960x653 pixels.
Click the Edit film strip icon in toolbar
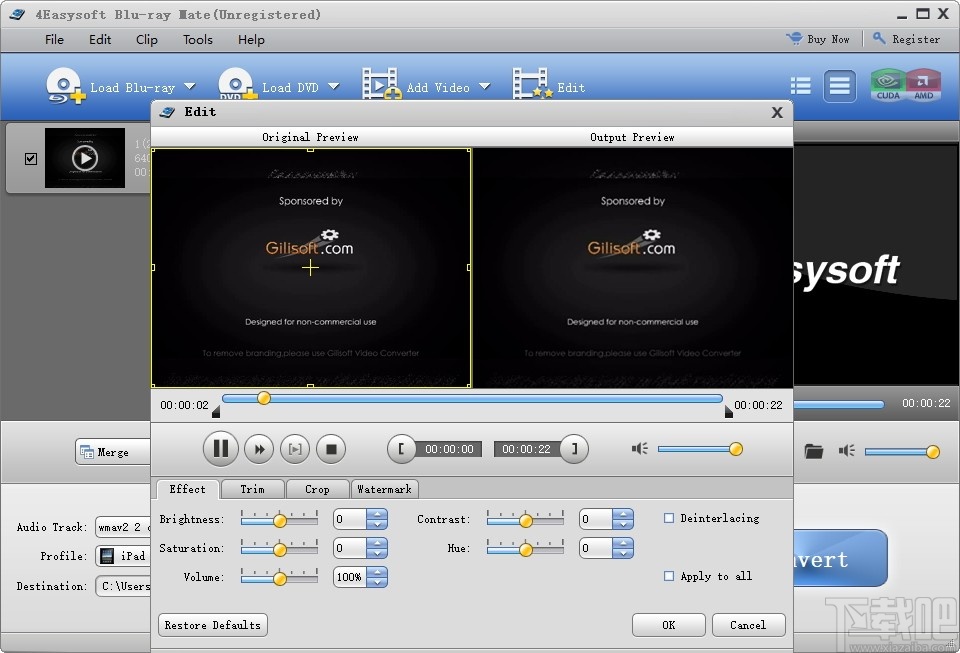(532, 84)
